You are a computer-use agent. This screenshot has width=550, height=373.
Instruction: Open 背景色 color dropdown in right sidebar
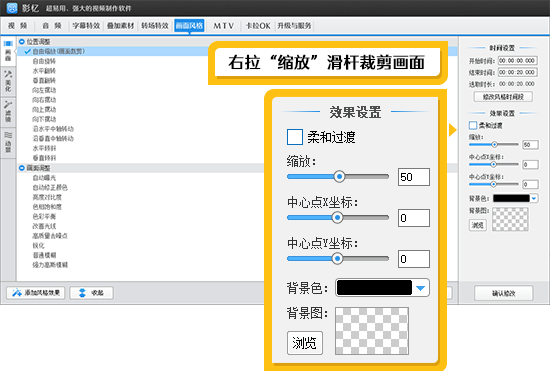pos(515,199)
